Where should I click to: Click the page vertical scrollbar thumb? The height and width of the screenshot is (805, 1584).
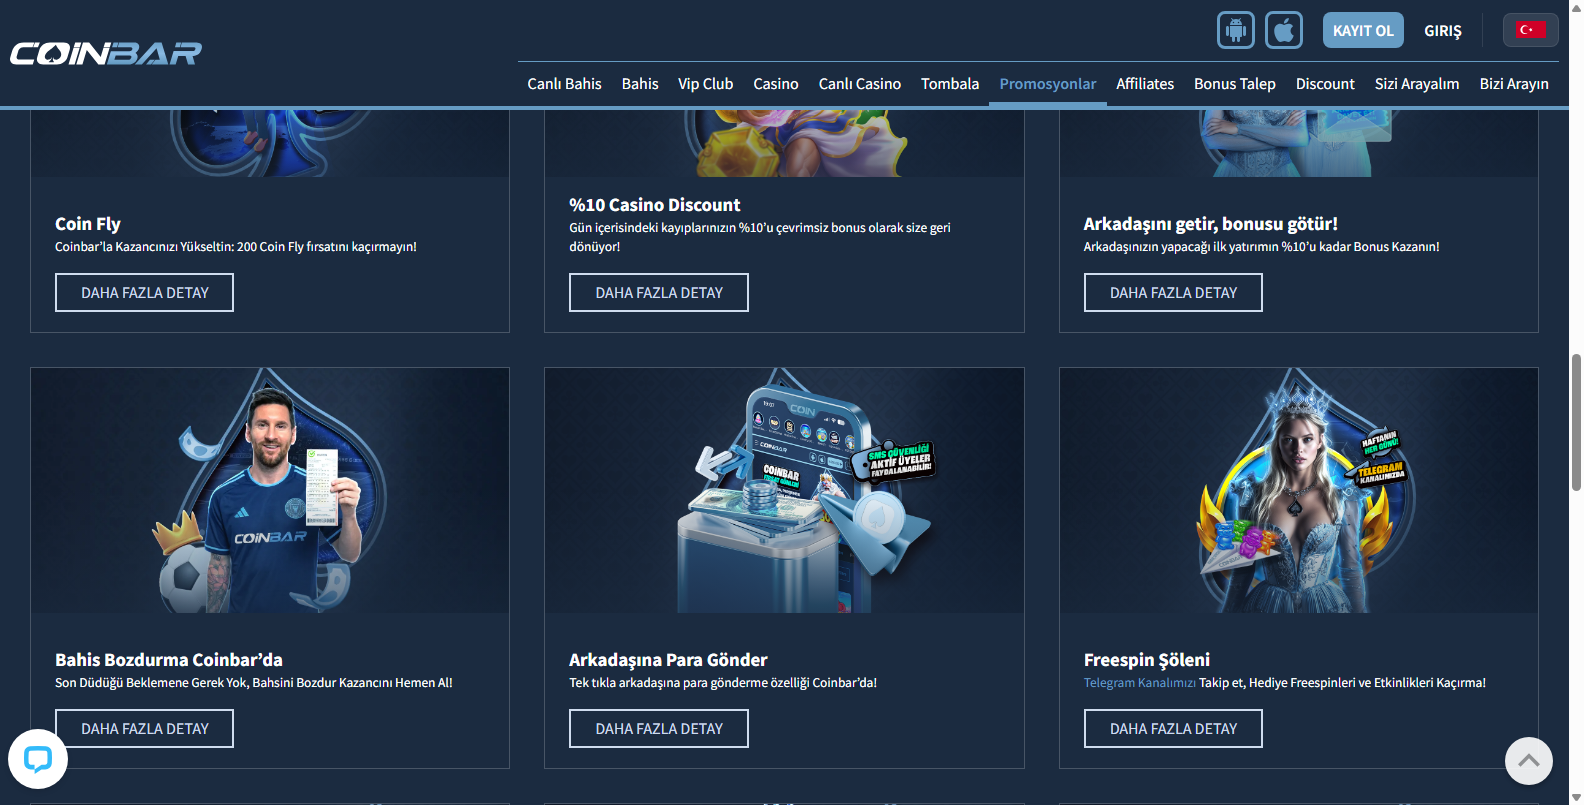(x=1576, y=421)
